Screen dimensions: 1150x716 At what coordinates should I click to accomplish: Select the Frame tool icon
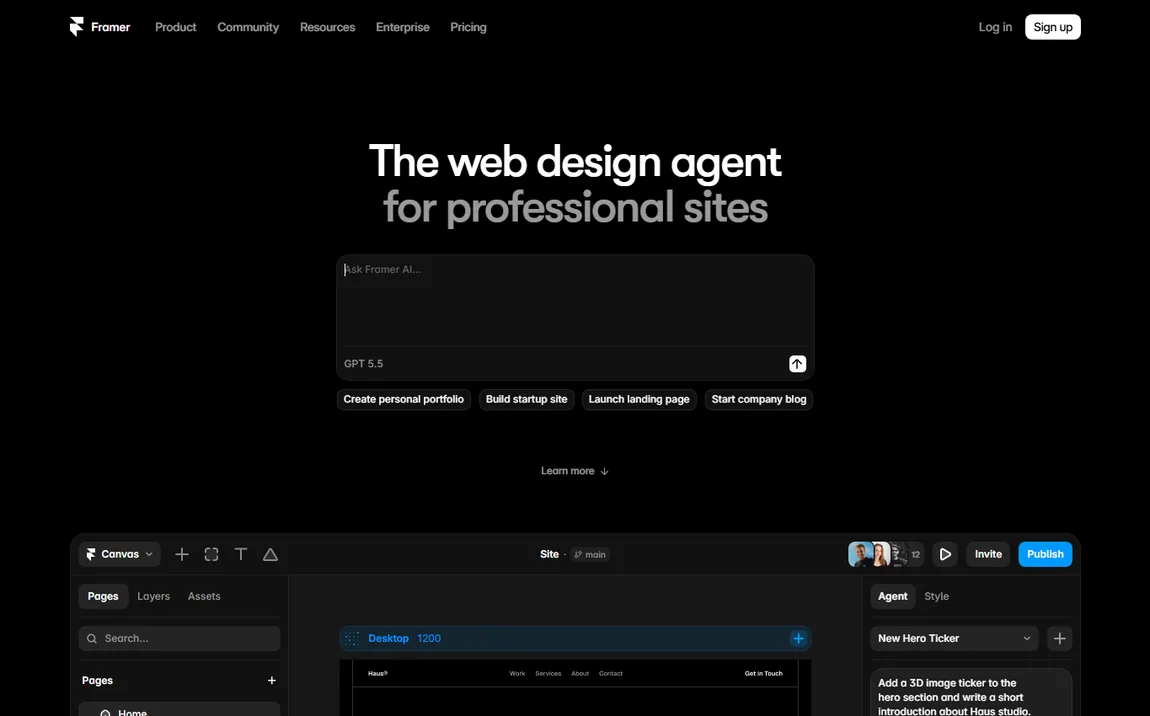pos(211,555)
